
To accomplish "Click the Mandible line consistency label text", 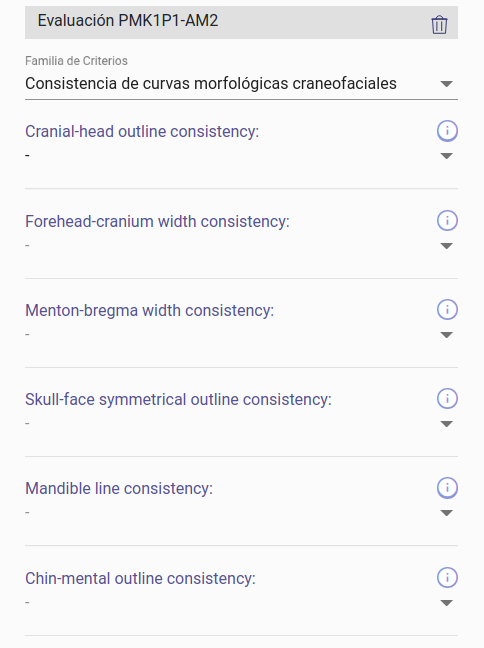I will click(x=119, y=488).
